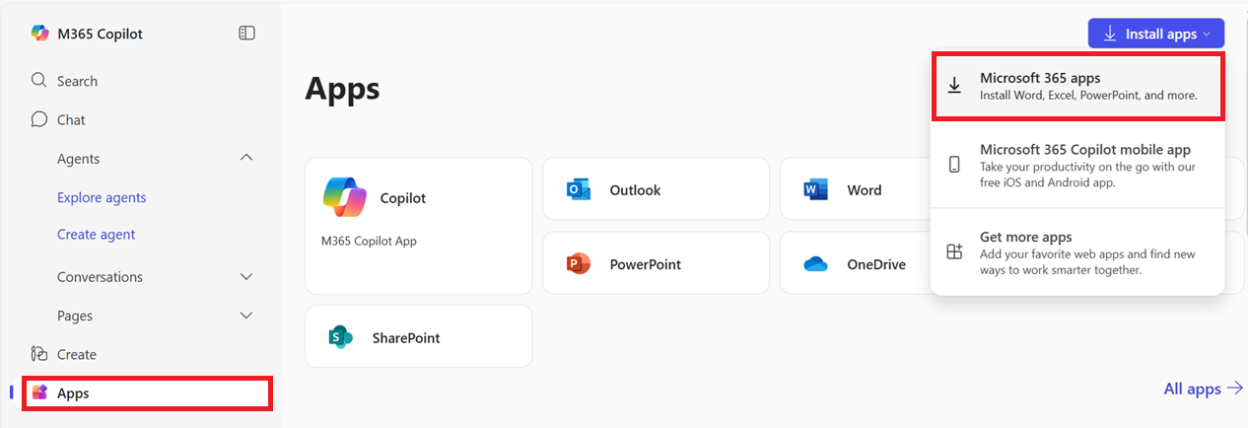Screen dimensions: 1248x428
Task: Click the OneDrive cloud icon
Action: tap(816, 264)
